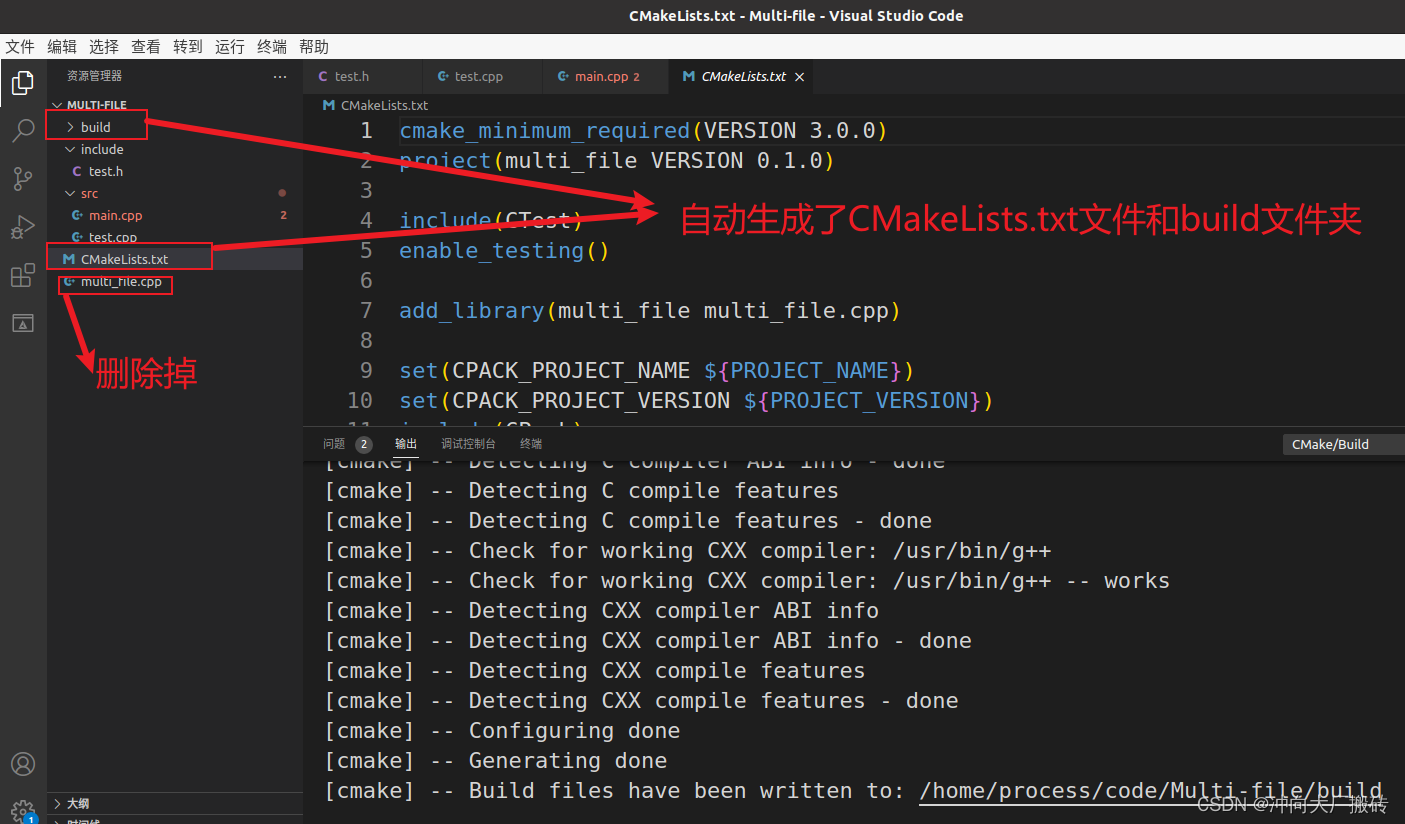Expand the build folder

point(70,127)
